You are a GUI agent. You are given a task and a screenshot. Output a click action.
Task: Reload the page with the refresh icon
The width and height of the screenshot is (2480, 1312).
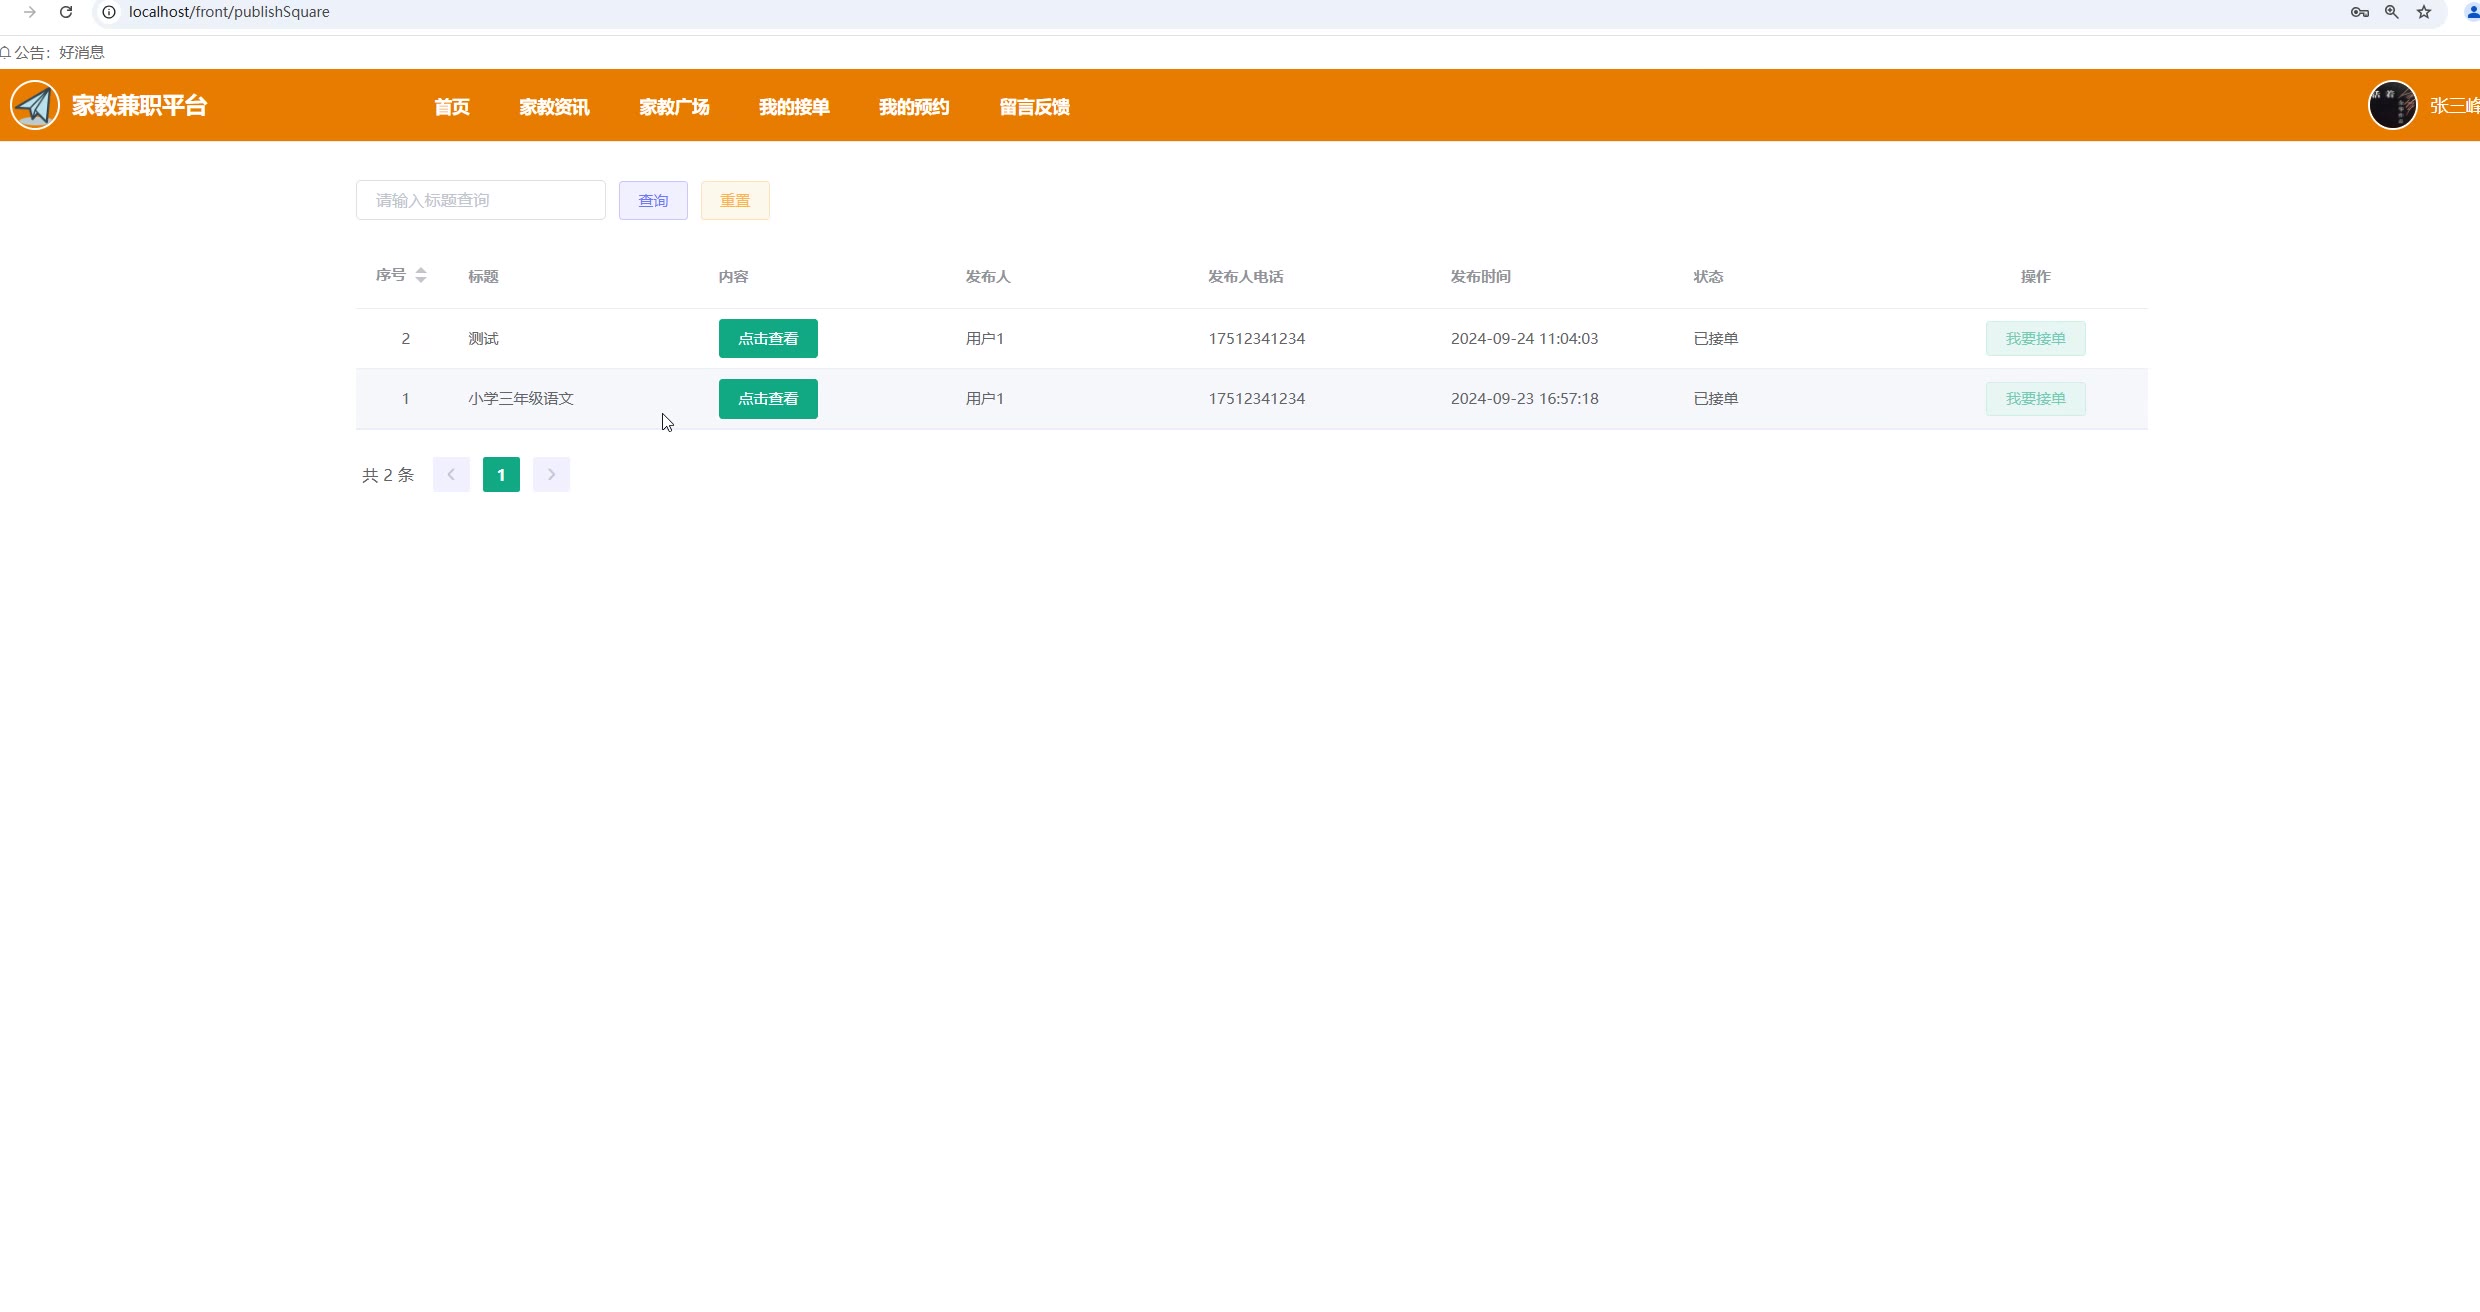point(66,12)
